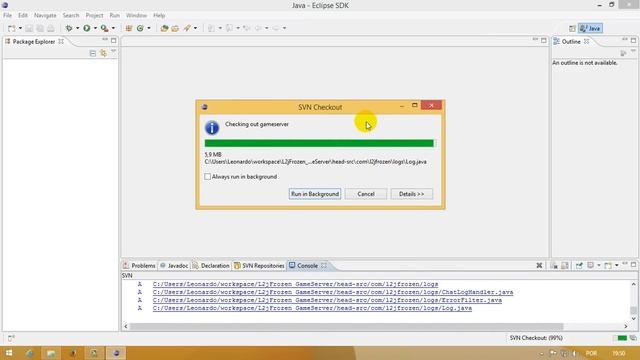Click the Progress view icon in status bar

click(x=633, y=338)
